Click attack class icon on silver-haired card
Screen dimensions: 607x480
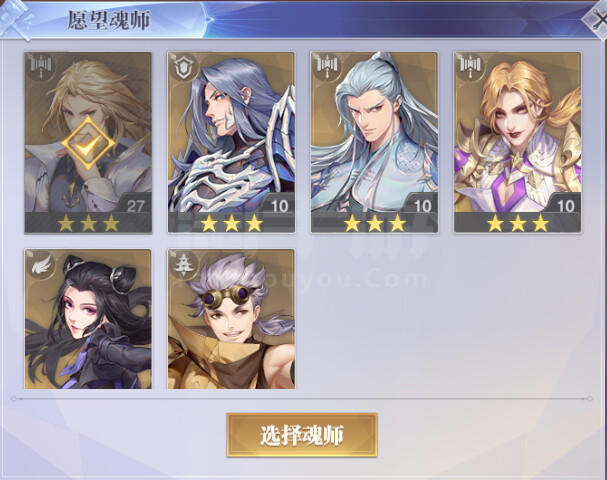tap(328, 67)
